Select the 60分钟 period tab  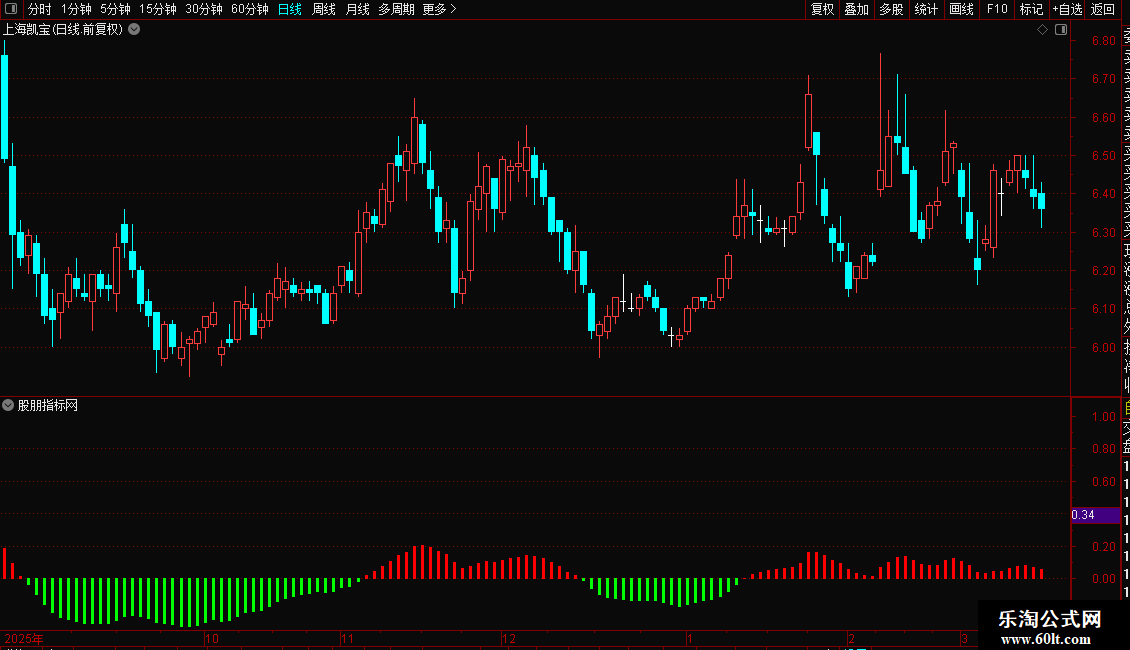coord(249,9)
